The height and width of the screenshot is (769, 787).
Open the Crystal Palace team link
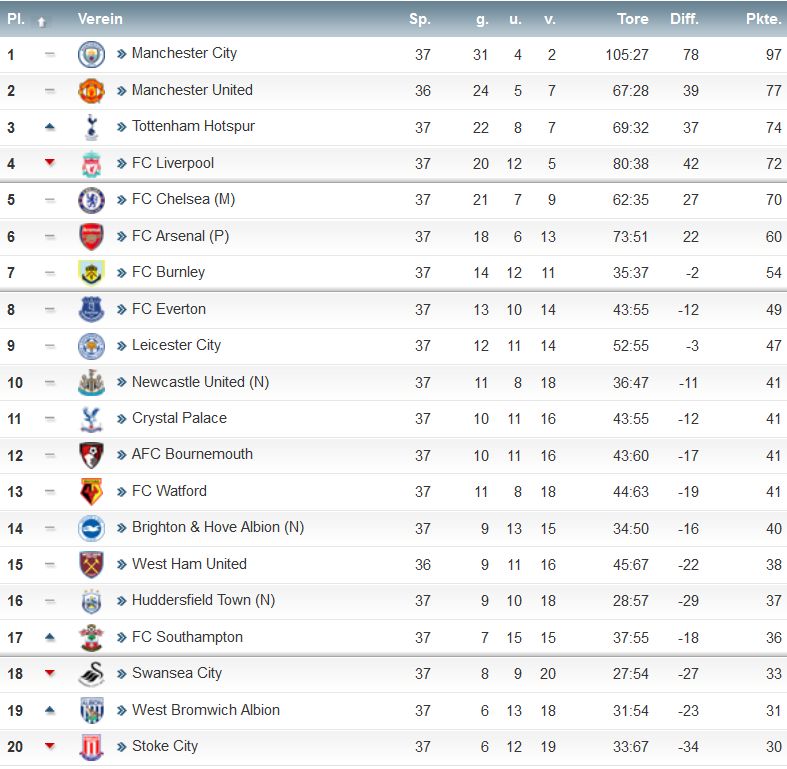click(x=179, y=418)
